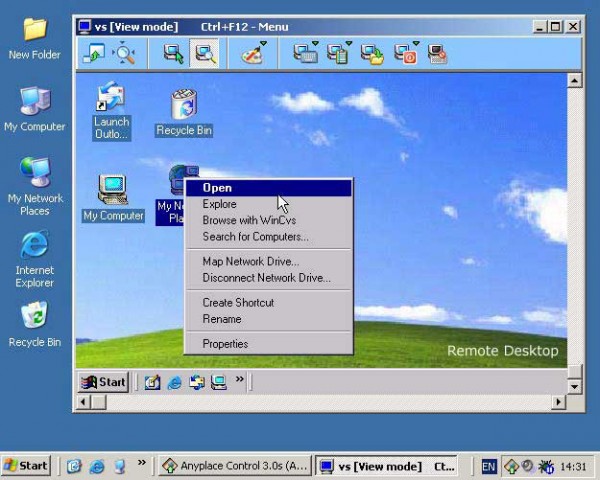
Task: Switch to control mode with cursor icon
Action: pos(173,54)
